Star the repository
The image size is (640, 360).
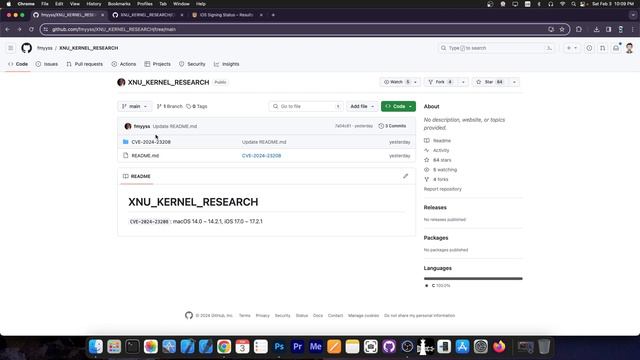pos(491,82)
